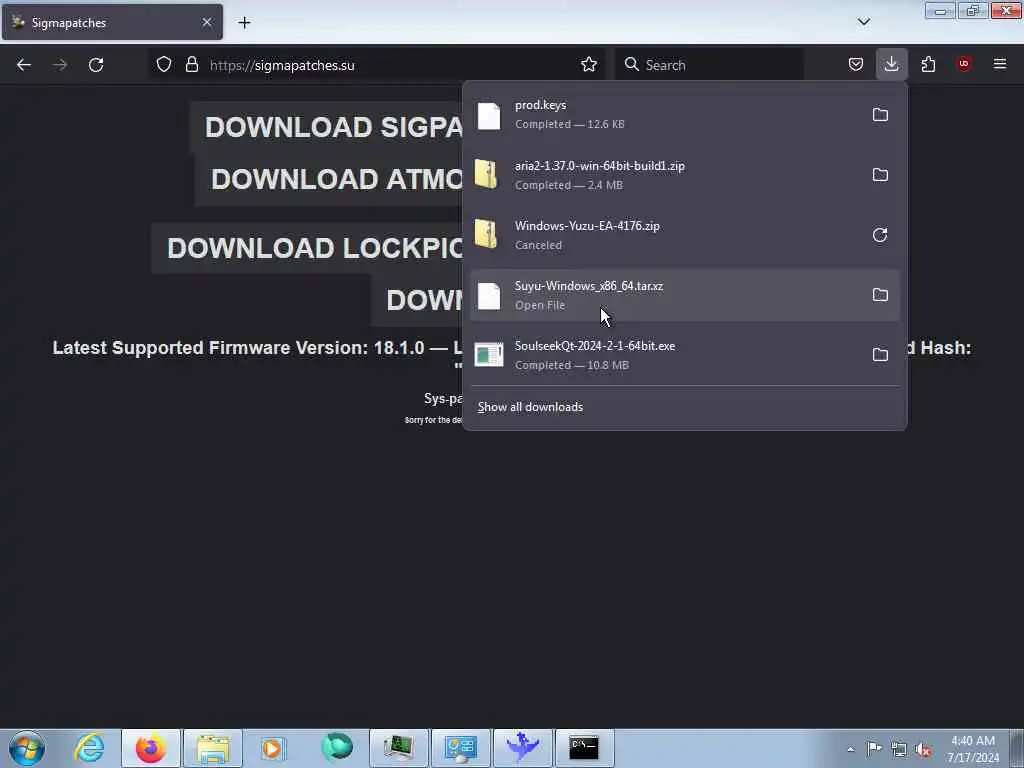Viewport: 1024px width, 768px height.
Task: Open the uBlock Origin extension icon
Action: coord(964,64)
